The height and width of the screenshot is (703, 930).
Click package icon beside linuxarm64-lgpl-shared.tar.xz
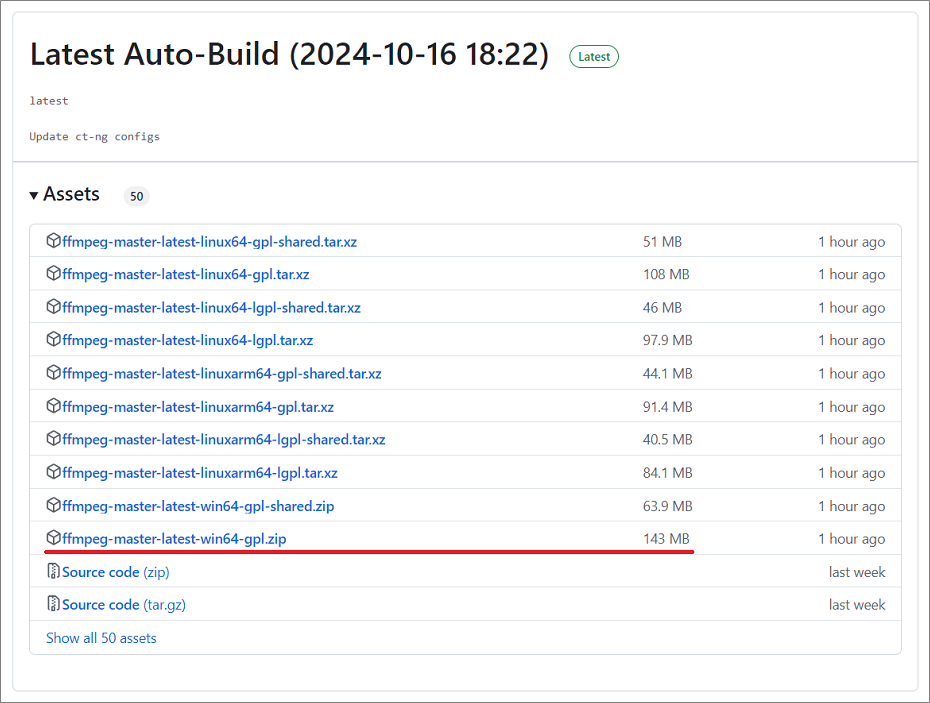[x=53, y=438]
